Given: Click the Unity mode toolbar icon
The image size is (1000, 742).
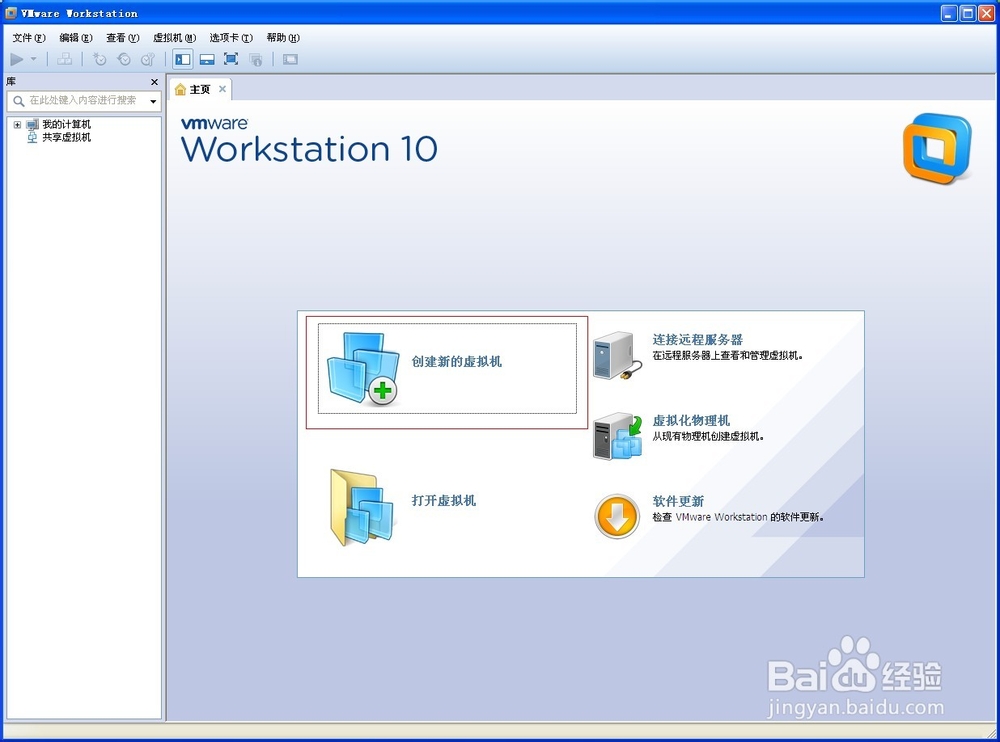Looking at the screenshot, I should coord(256,59).
